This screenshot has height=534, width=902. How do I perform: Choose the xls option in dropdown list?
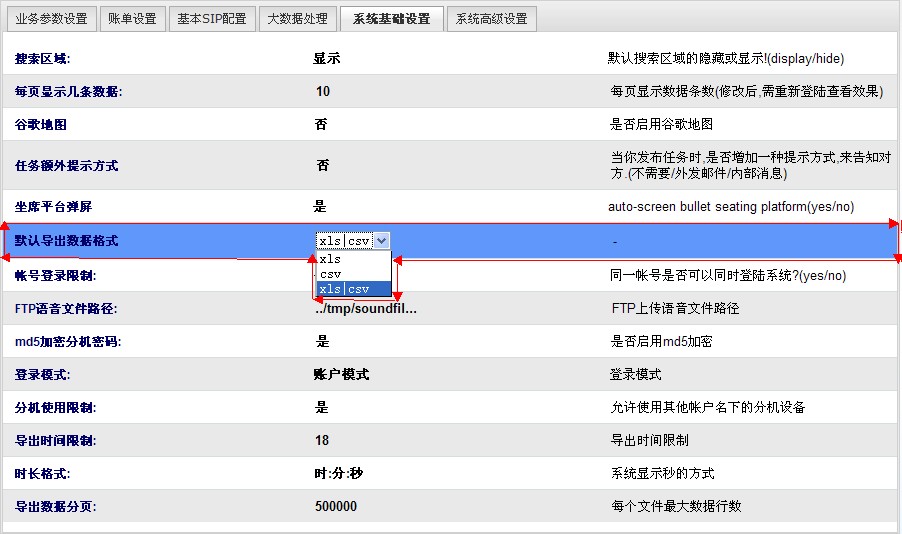pyautogui.click(x=330, y=259)
